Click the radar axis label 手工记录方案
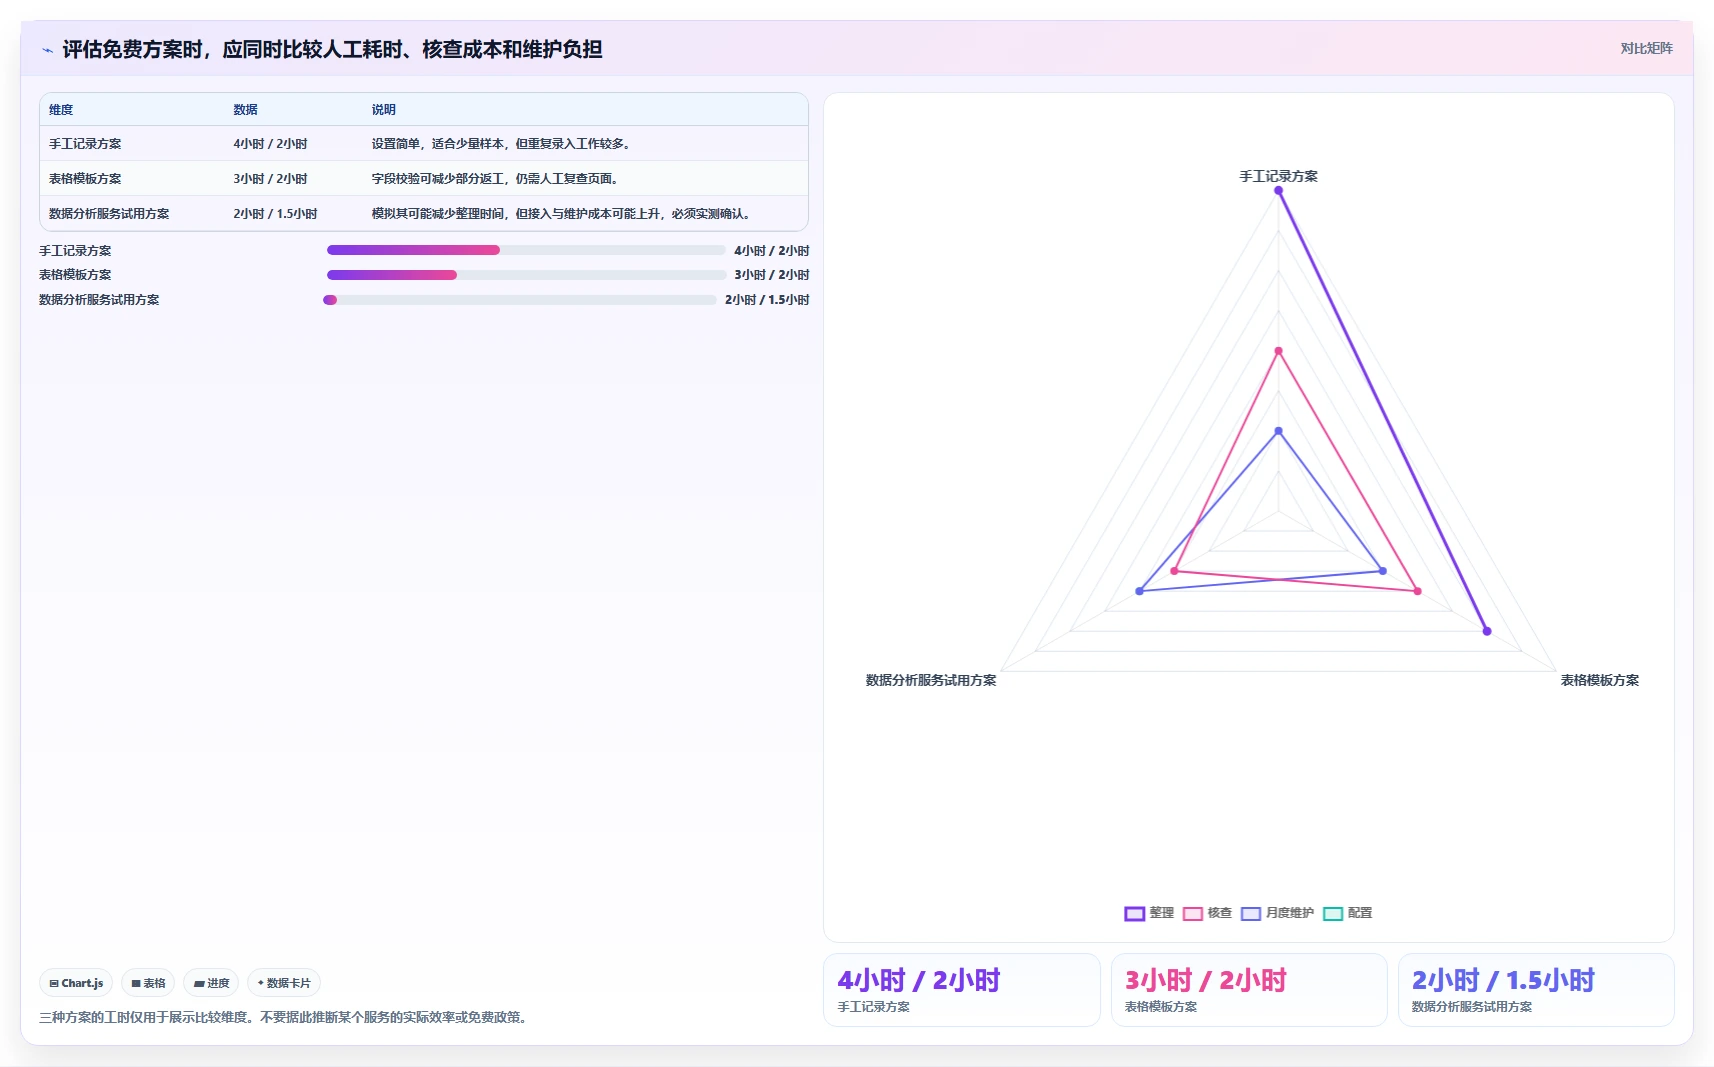This screenshot has height=1067, width=1714. coord(1278,176)
